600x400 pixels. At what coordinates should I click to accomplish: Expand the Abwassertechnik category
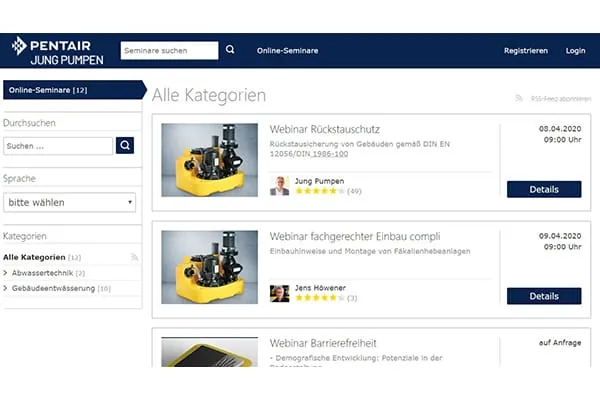pyautogui.click(x=6, y=273)
